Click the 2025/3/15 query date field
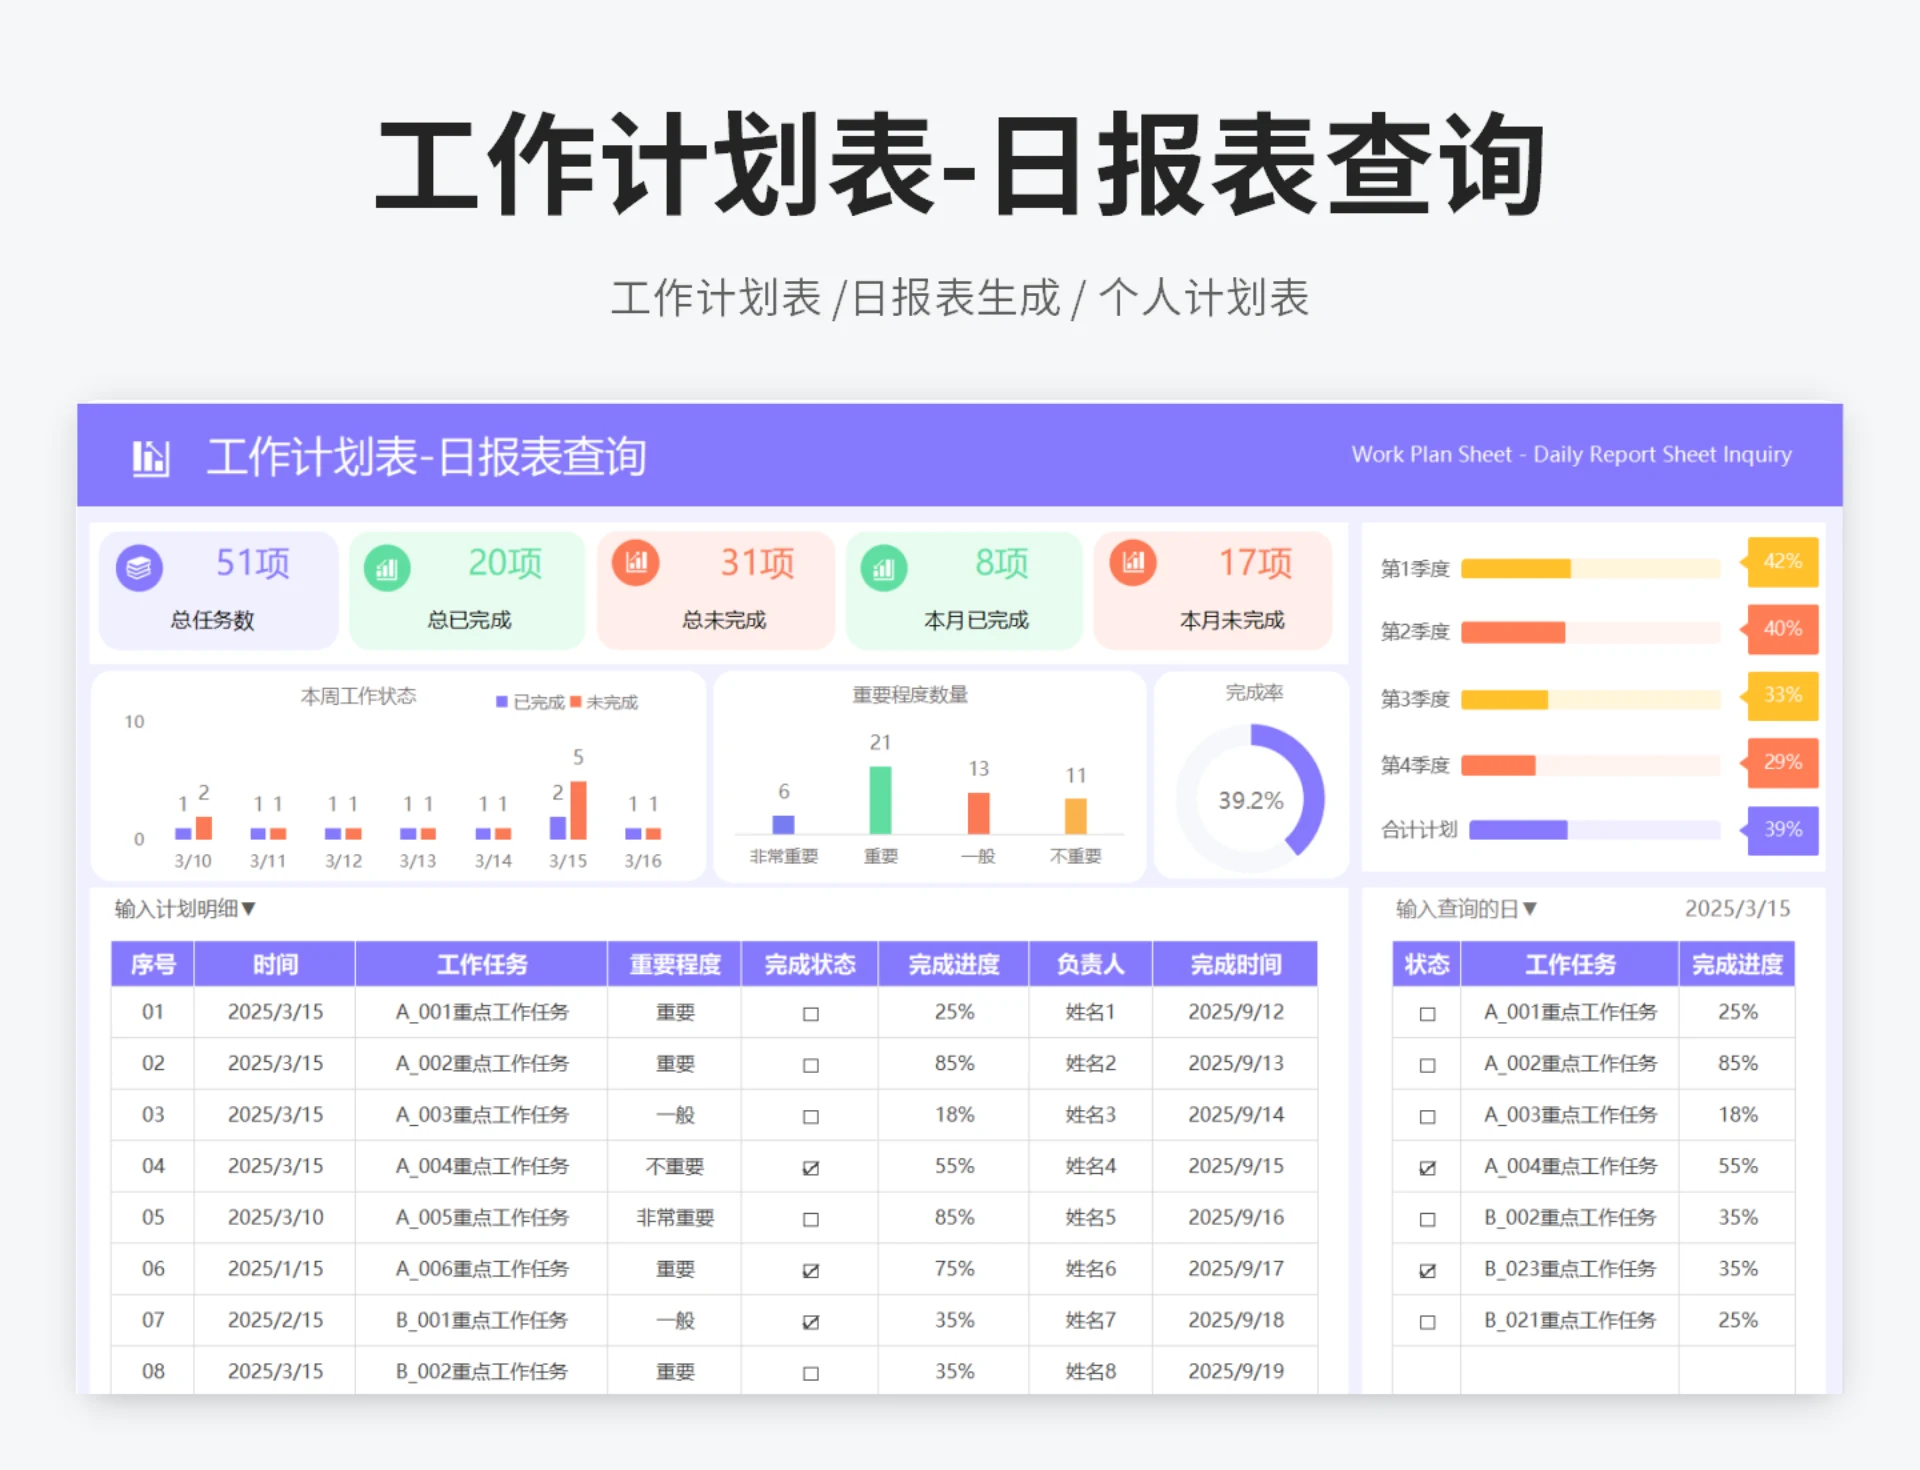Image resolution: width=1920 pixels, height=1470 pixels. [x=1737, y=908]
